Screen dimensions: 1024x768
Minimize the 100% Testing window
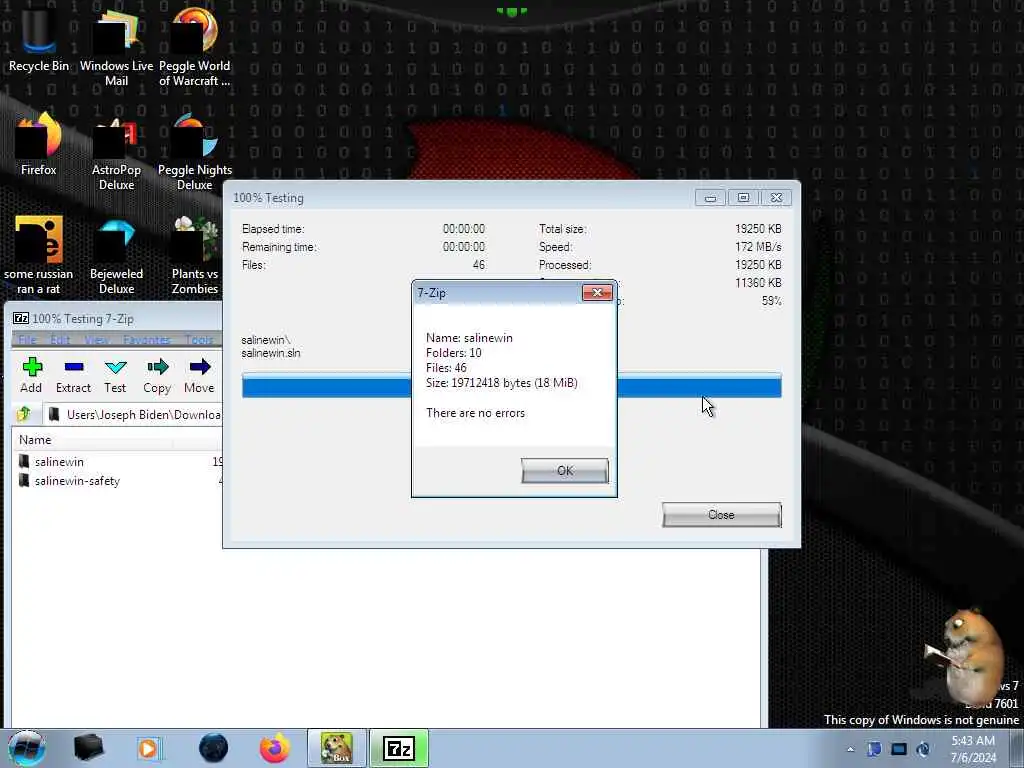tap(711, 197)
